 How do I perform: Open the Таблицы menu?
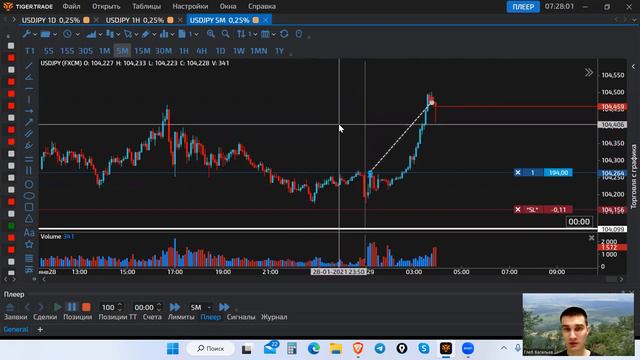(x=147, y=7)
